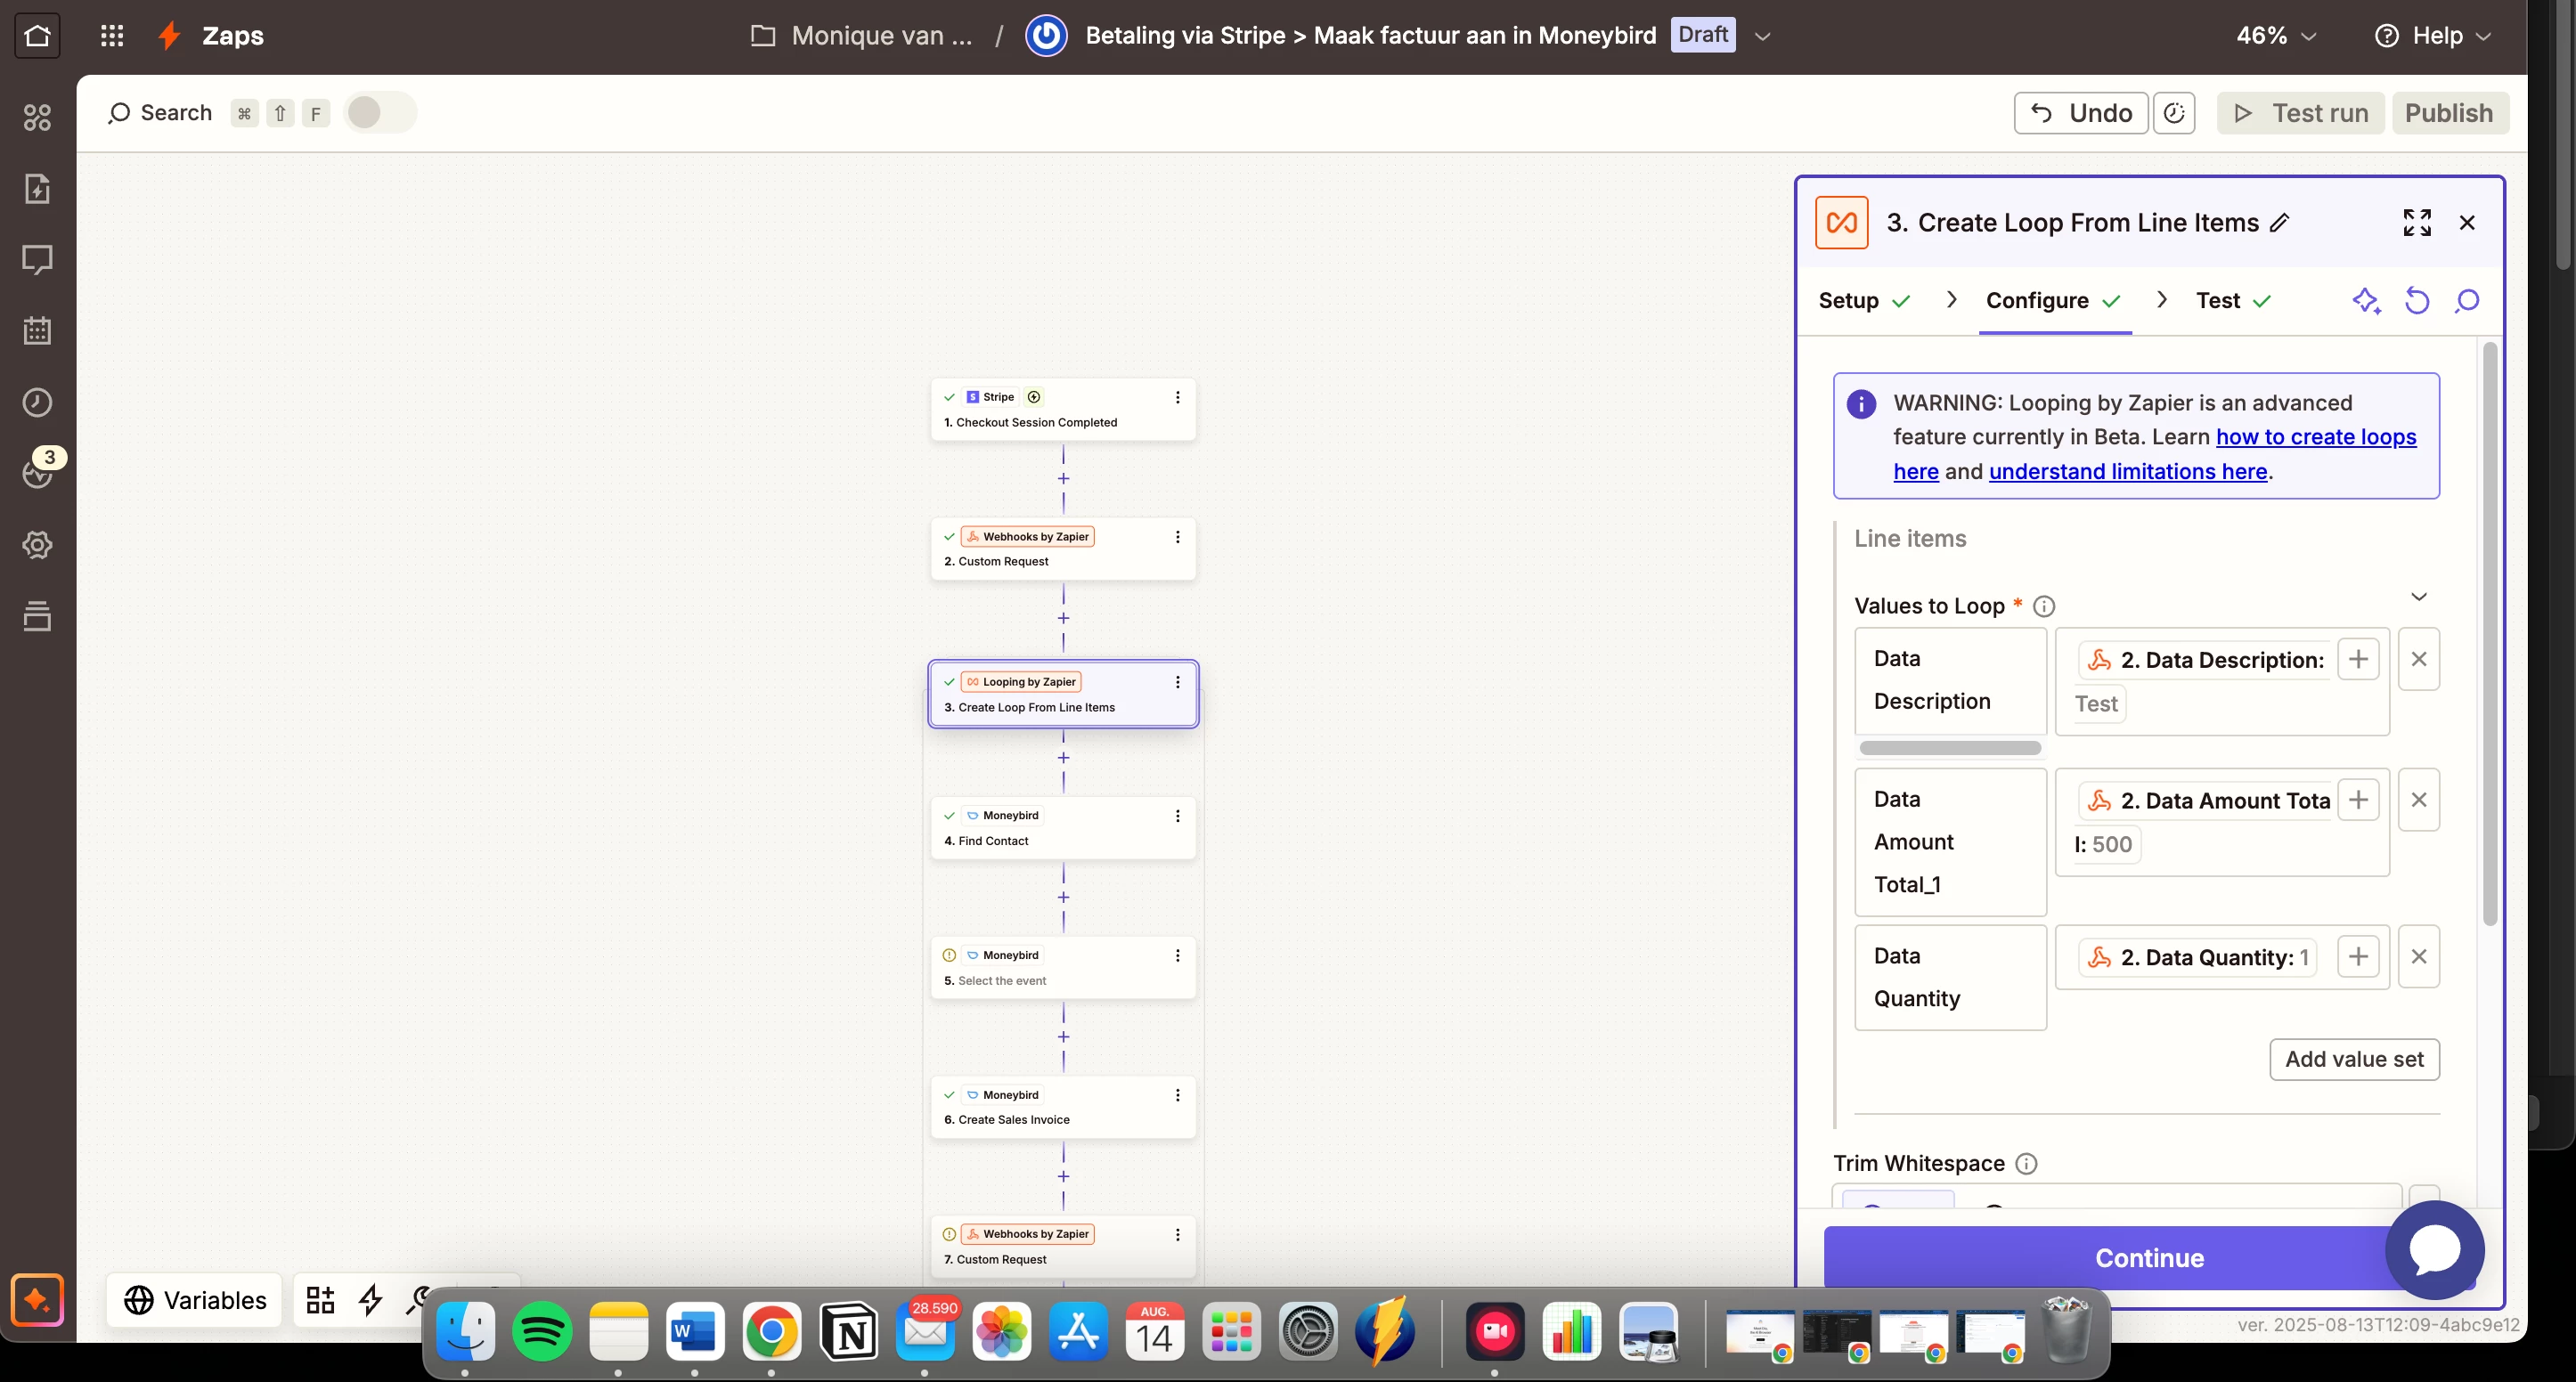
Task: Open the sidebar status icon with badge 3
Action: coord(38,472)
